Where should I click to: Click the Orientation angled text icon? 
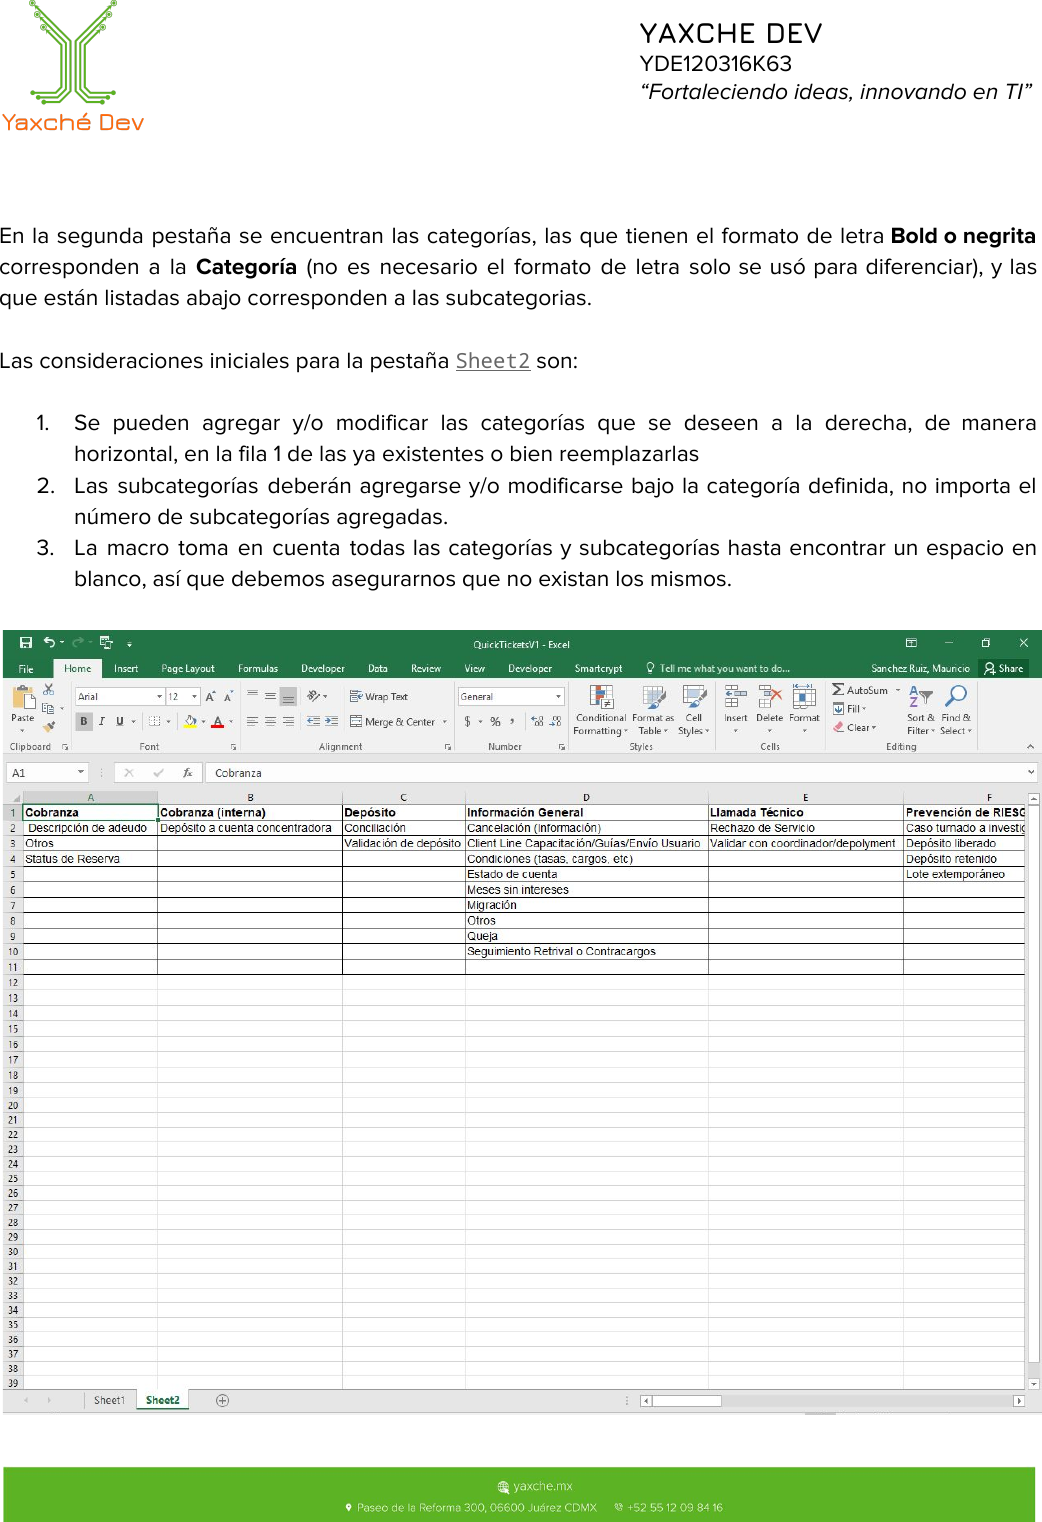pyautogui.click(x=313, y=696)
